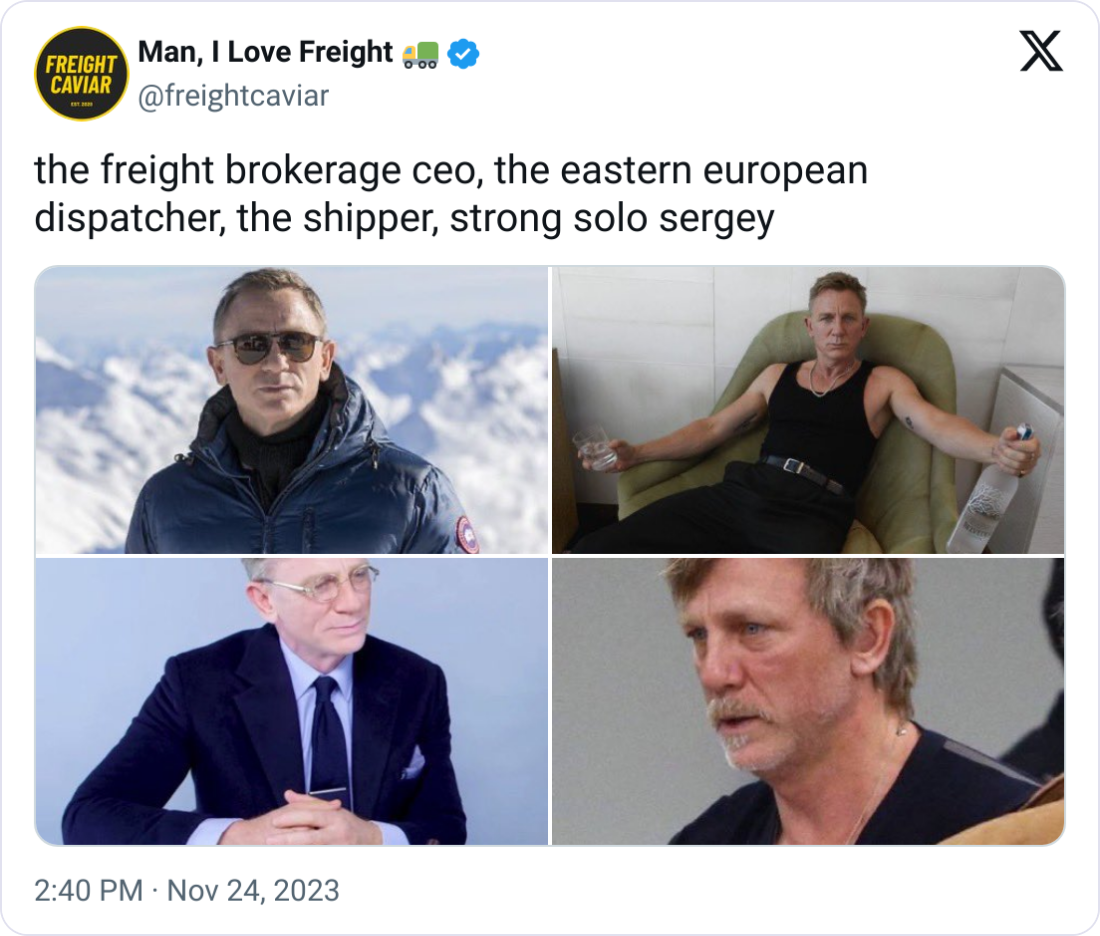Open the Man, I Love Freight display name
The height and width of the screenshot is (936, 1100).
pyautogui.click(x=265, y=52)
